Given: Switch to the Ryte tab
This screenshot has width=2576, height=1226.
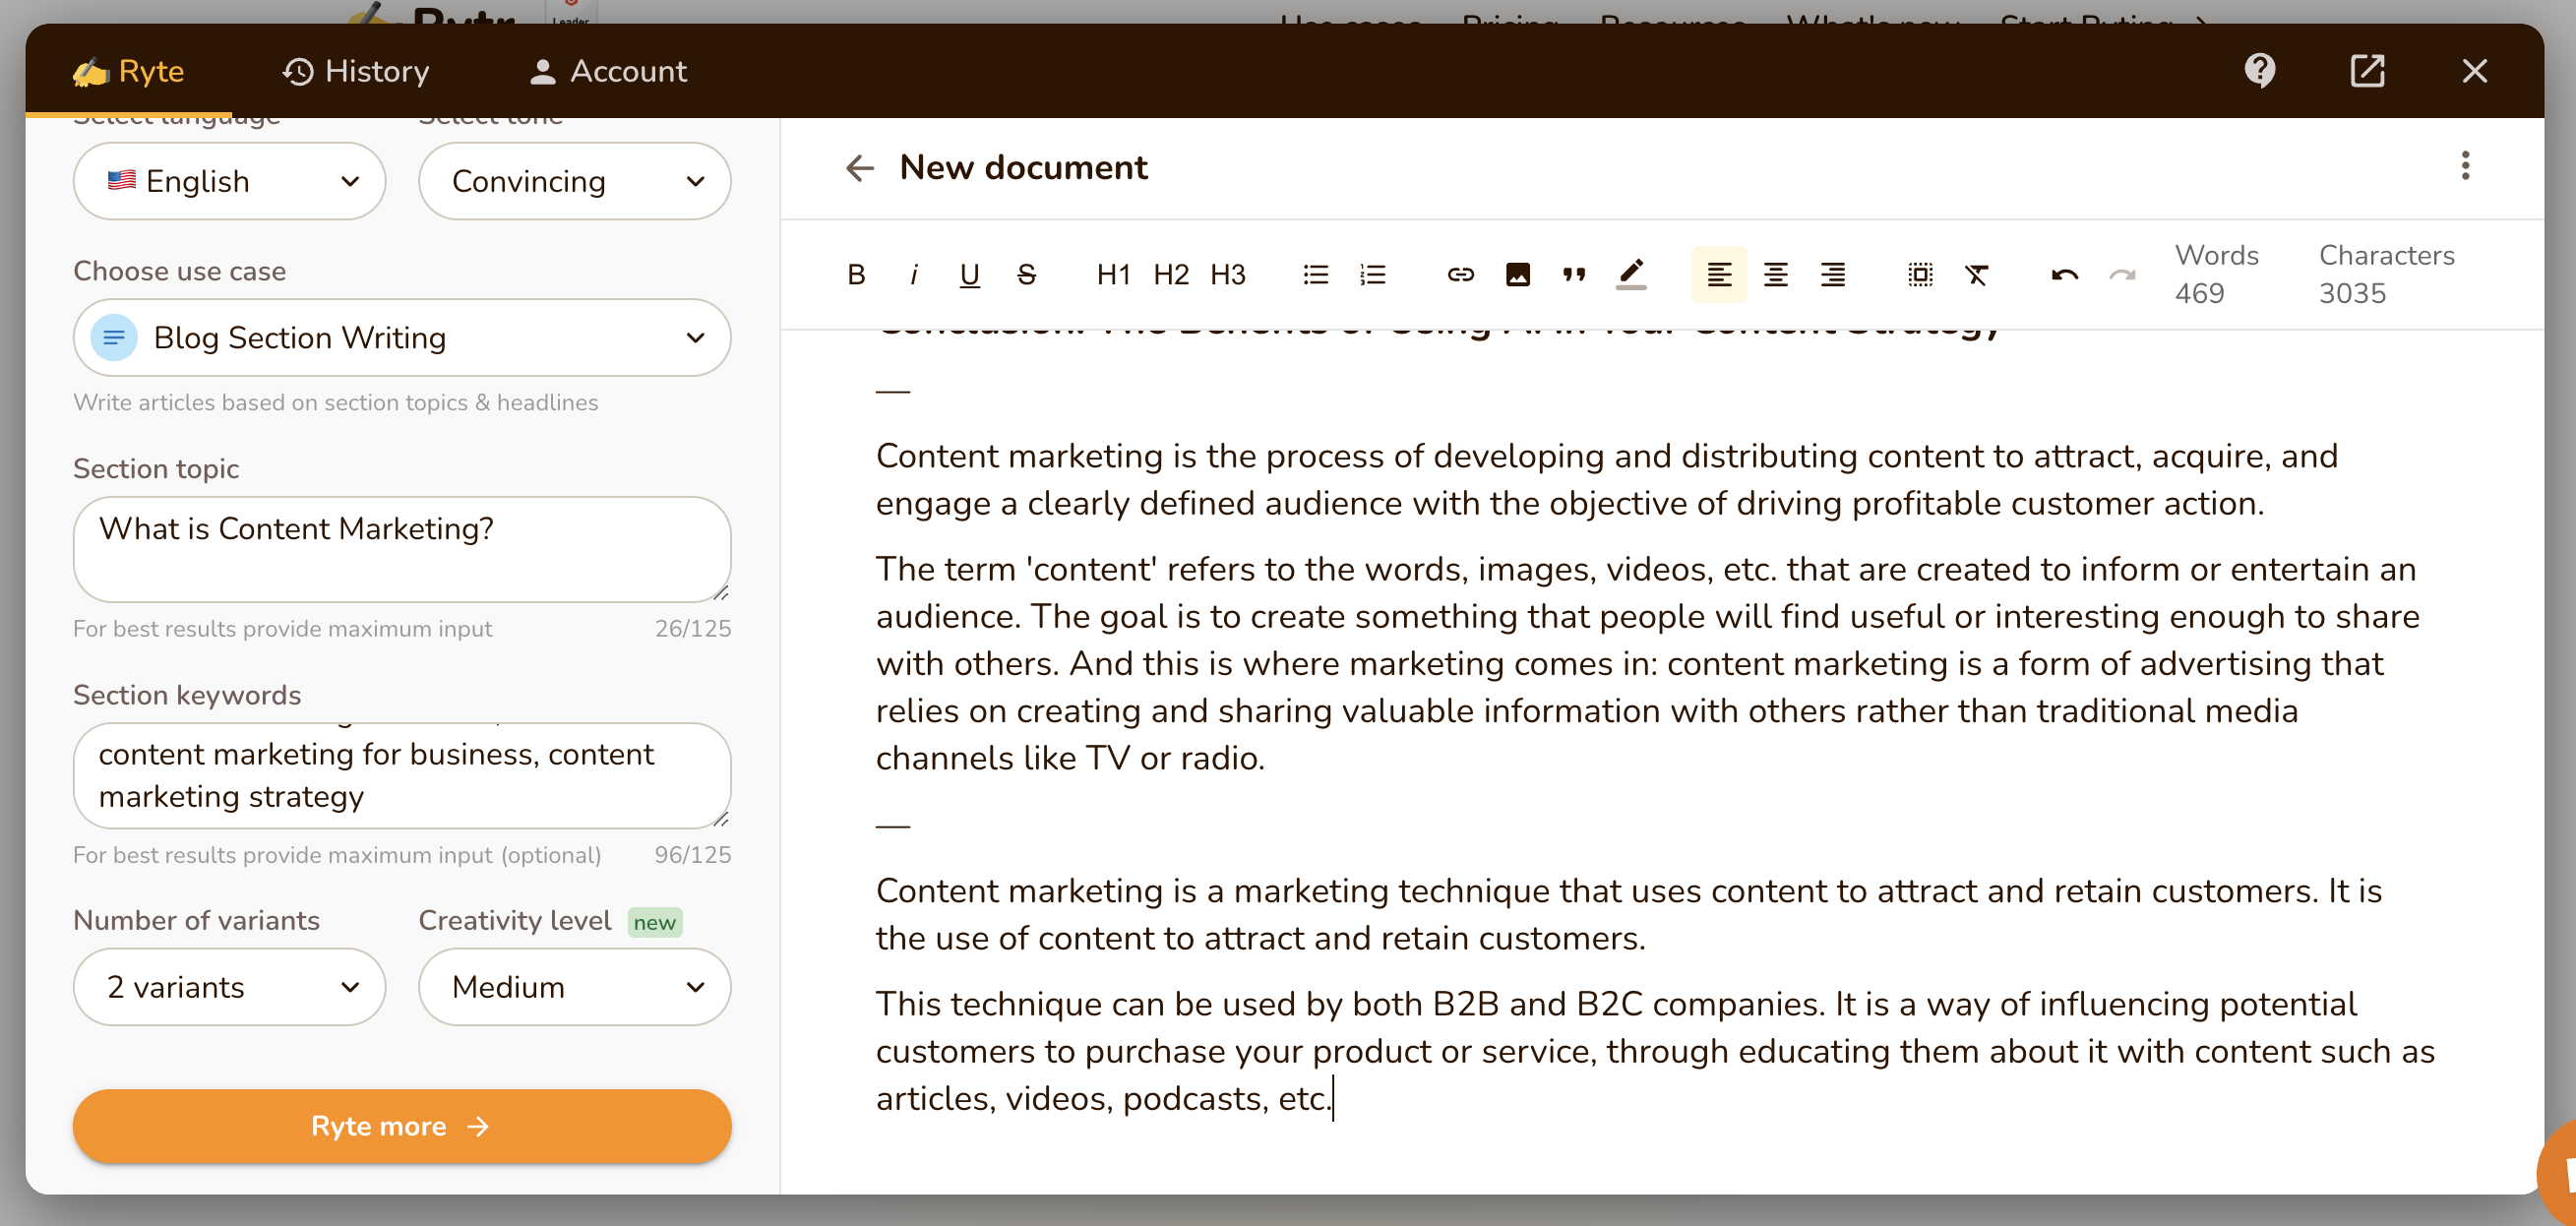Looking at the screenshot, I should pos(128,71).
